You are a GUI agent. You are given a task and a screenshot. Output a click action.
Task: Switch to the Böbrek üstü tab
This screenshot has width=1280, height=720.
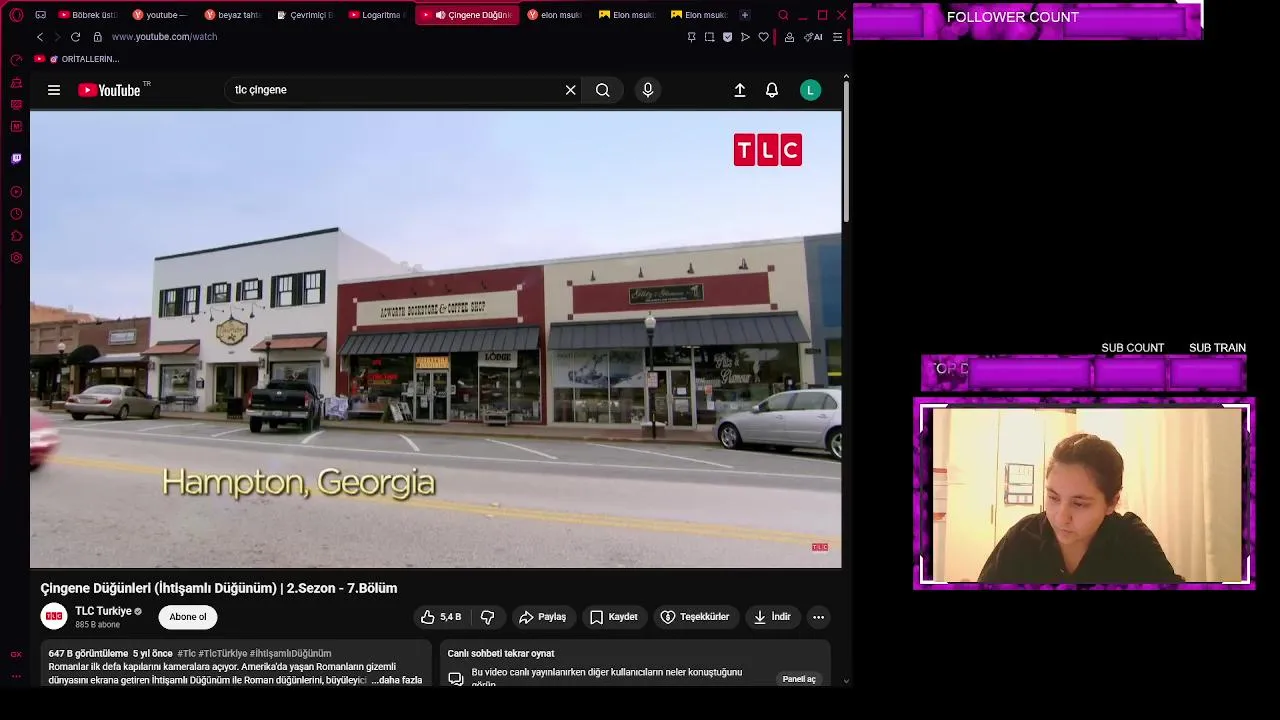coord(88,15)
